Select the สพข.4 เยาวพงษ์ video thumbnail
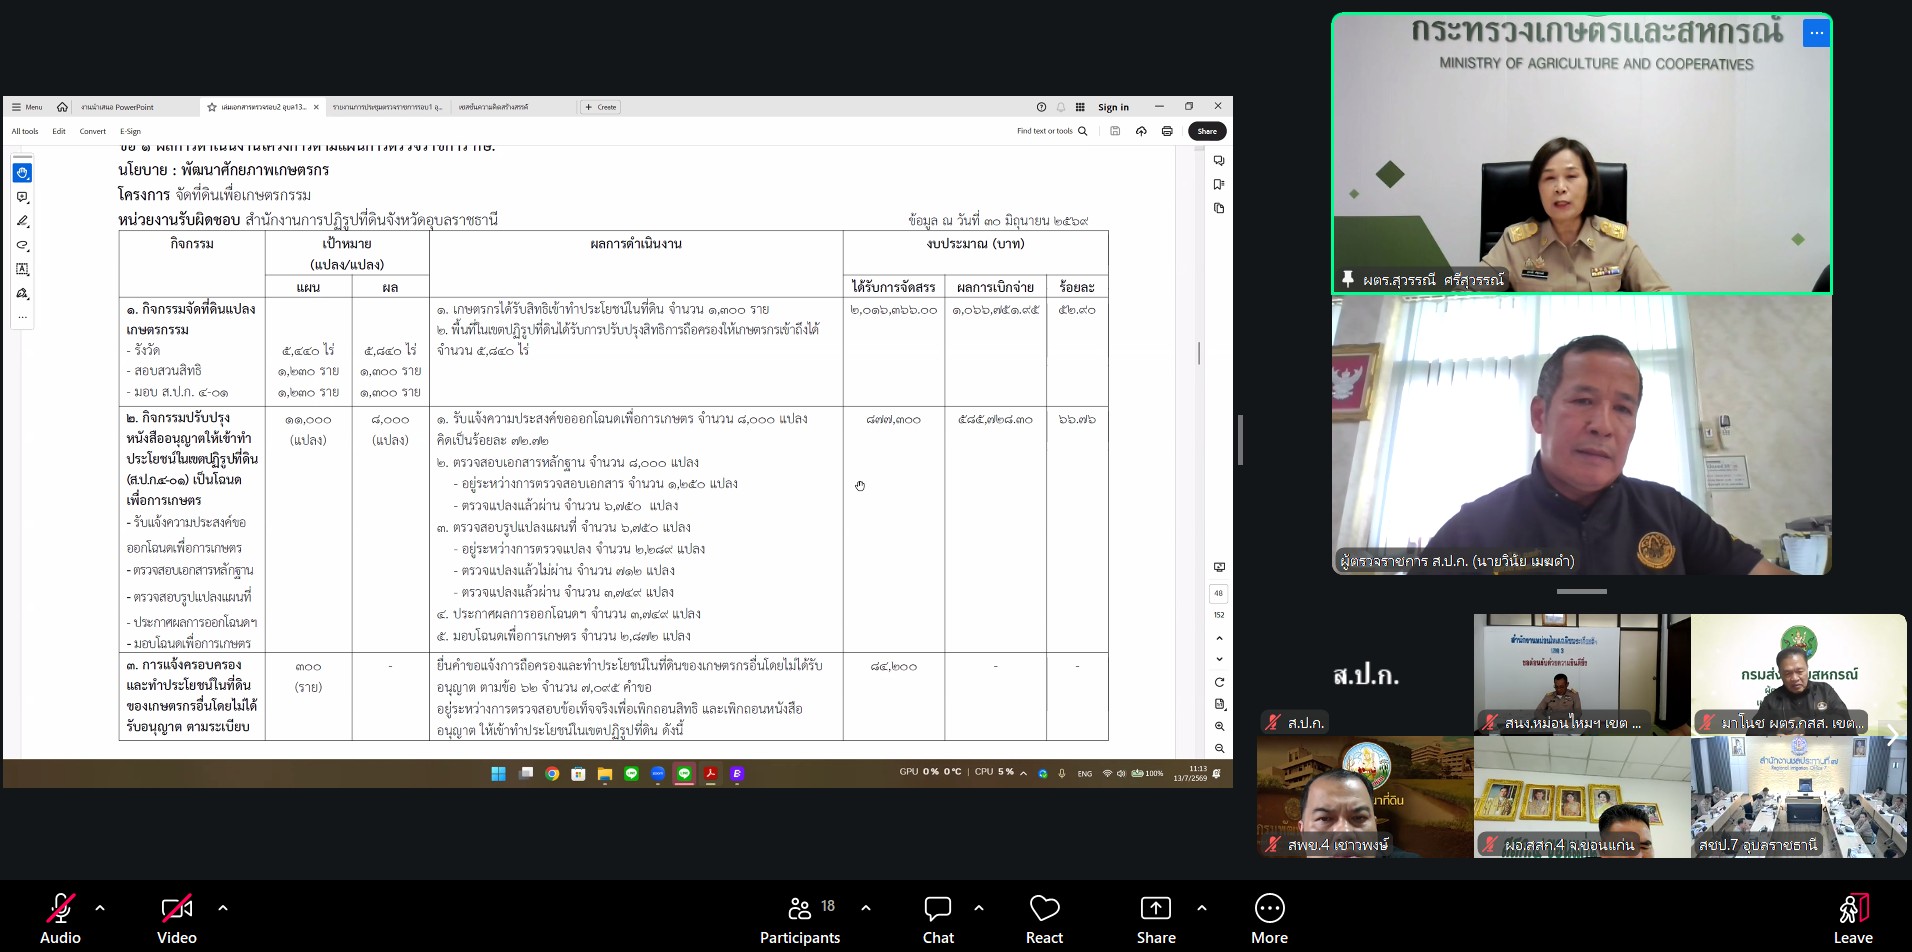 pyautogui.click(x=1365, y=798)
